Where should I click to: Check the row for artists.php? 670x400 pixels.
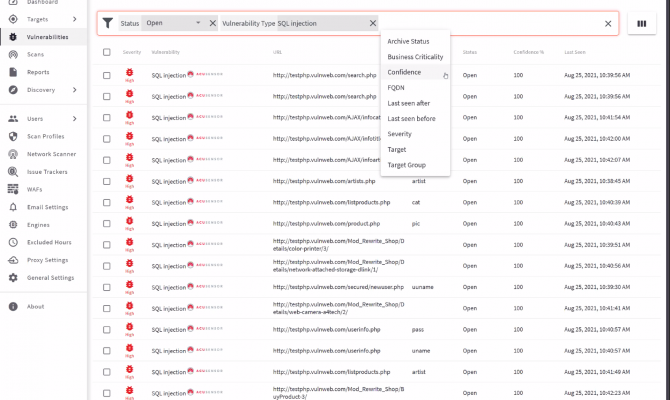click(x=106, y=181)
